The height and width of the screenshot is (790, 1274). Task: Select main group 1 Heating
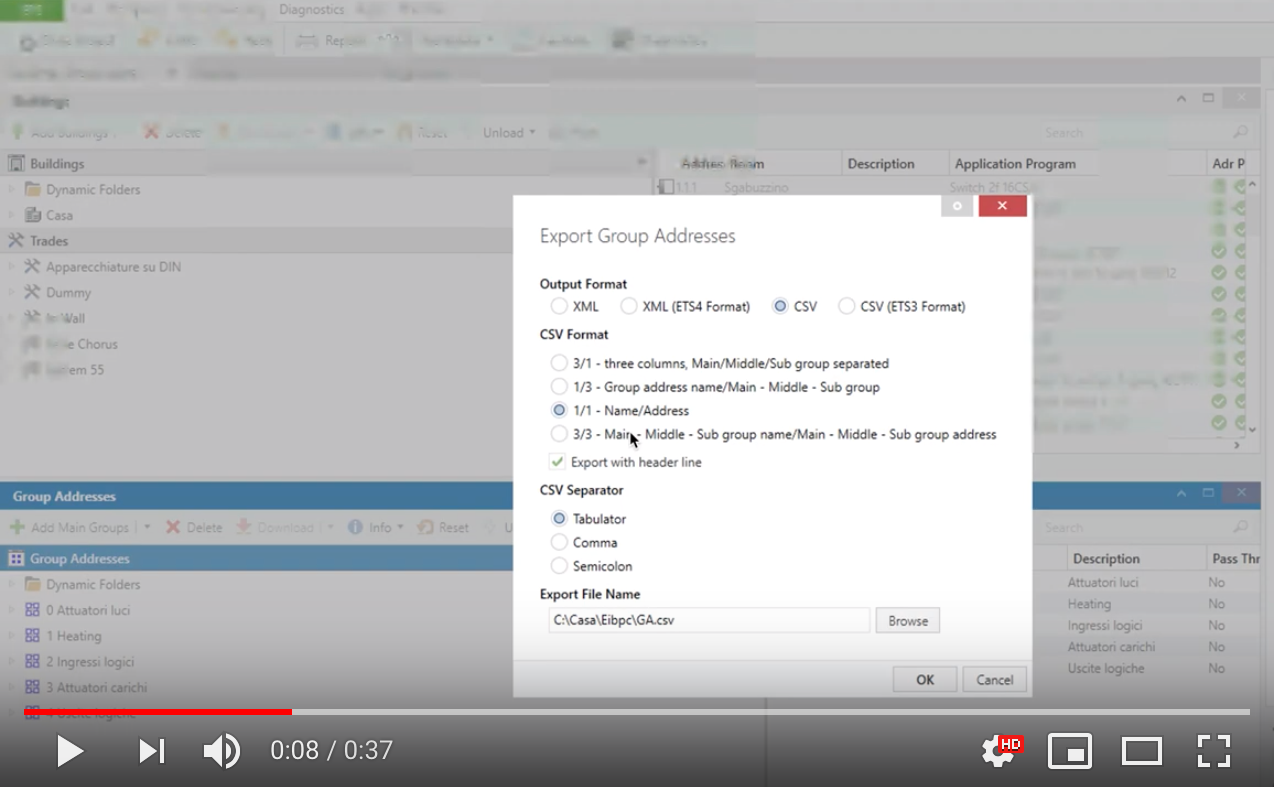point(73,636)
